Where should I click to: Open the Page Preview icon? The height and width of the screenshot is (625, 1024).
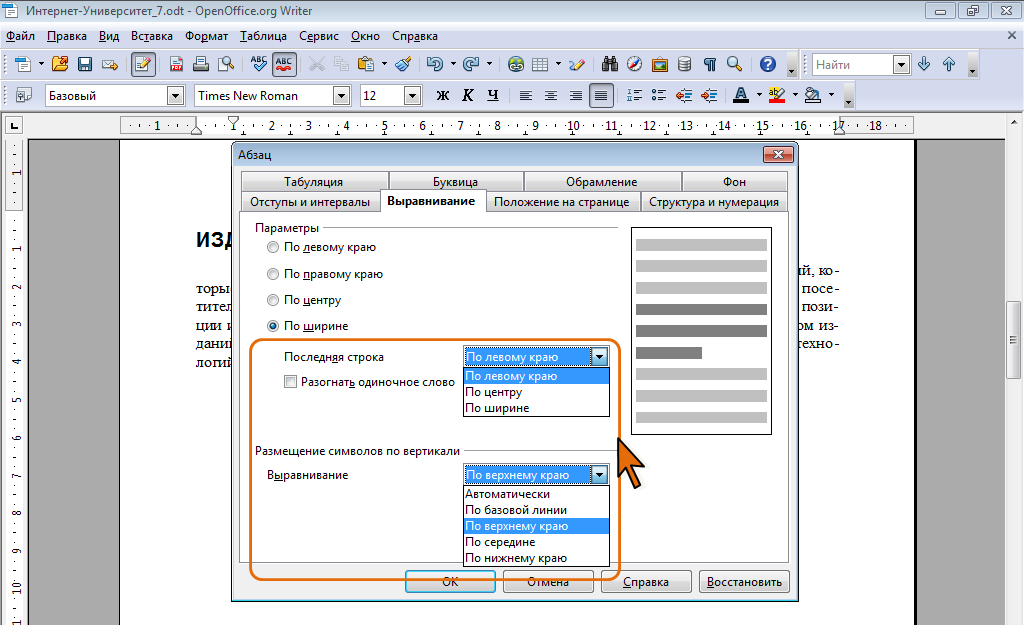(x=226, y=64)
